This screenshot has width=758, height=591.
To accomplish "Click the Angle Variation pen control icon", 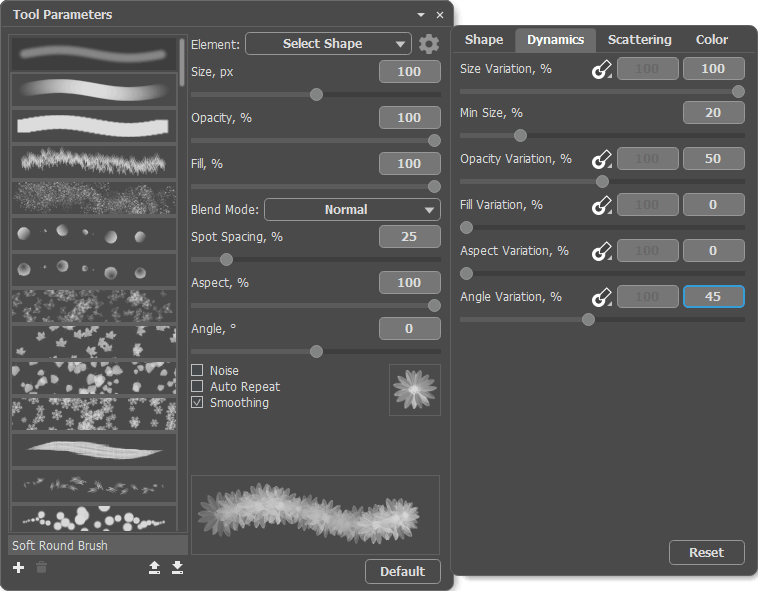I will point(601,297).
